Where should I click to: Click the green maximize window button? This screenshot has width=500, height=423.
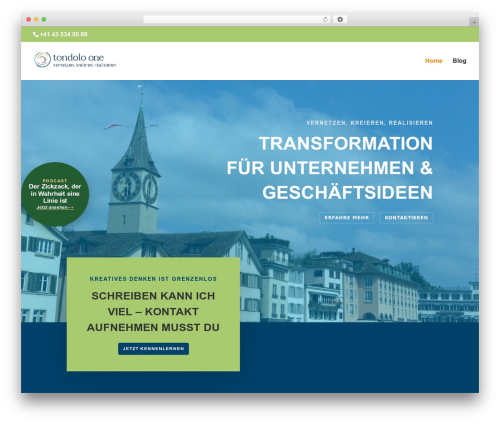click(44, 20)
